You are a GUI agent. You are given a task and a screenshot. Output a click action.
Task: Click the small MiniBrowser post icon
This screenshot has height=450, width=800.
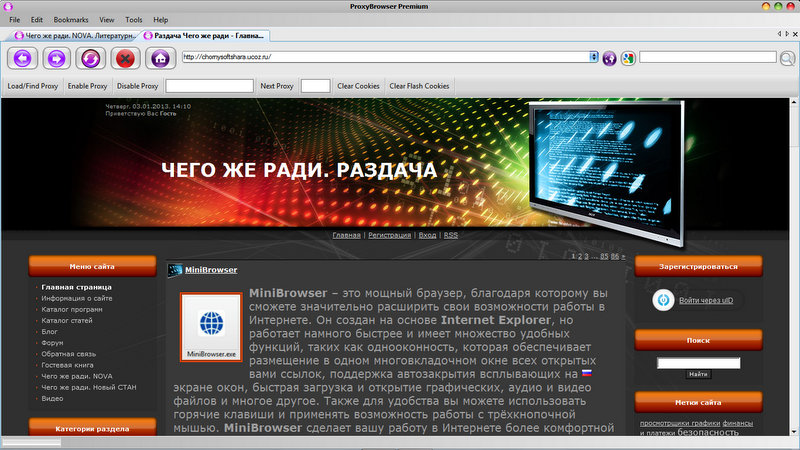tap(175, 270)
